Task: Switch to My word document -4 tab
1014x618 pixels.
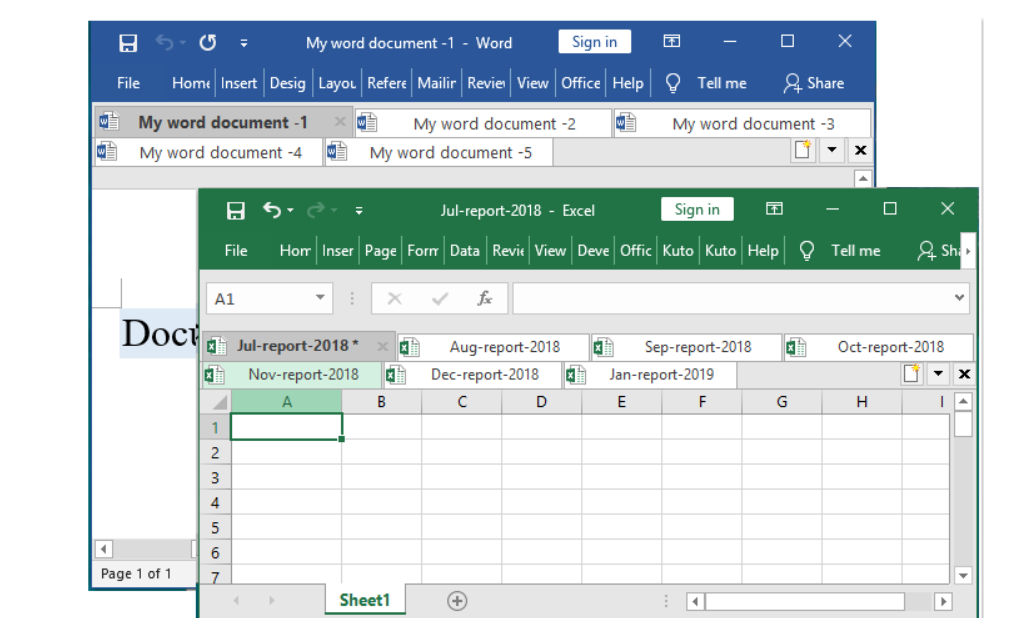Action: coord(208,153)
